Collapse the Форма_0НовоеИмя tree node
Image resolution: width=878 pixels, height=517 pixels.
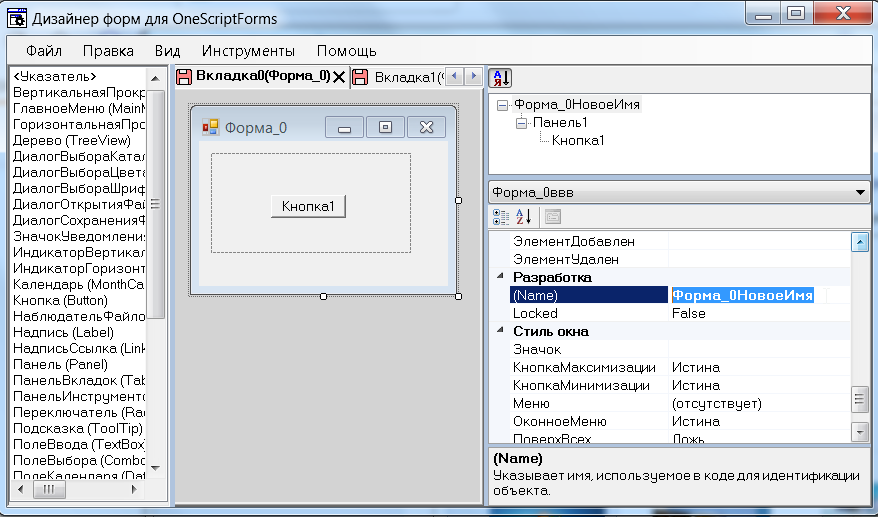pyautogui.click(x=502, y=105)
